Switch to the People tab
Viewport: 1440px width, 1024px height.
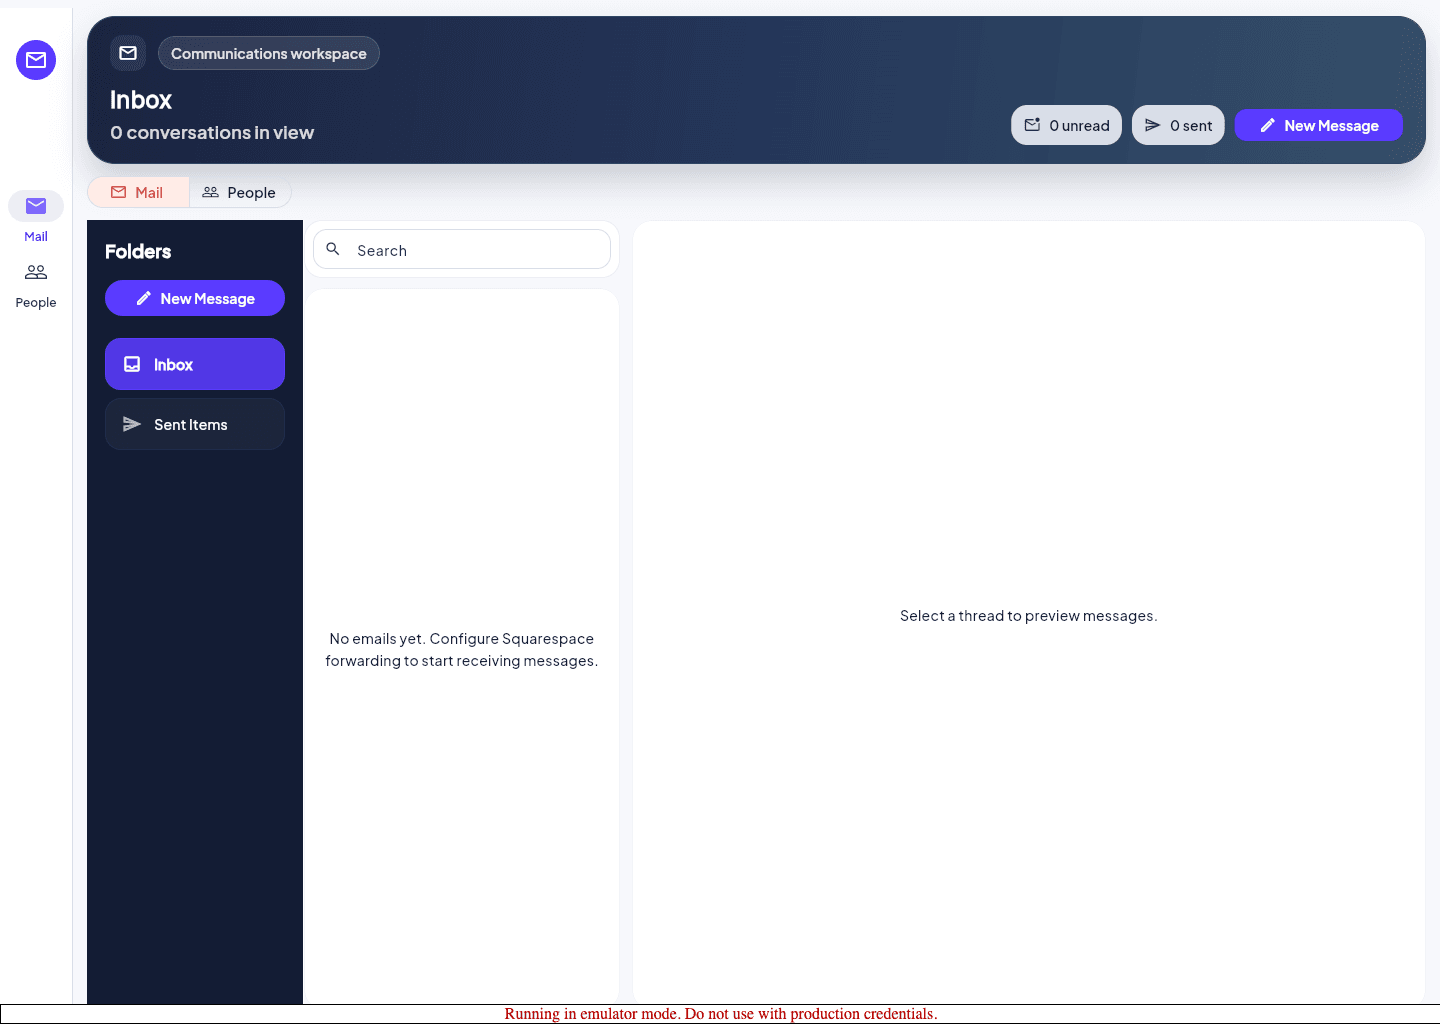pyautogui.click(x=239, y=192)
